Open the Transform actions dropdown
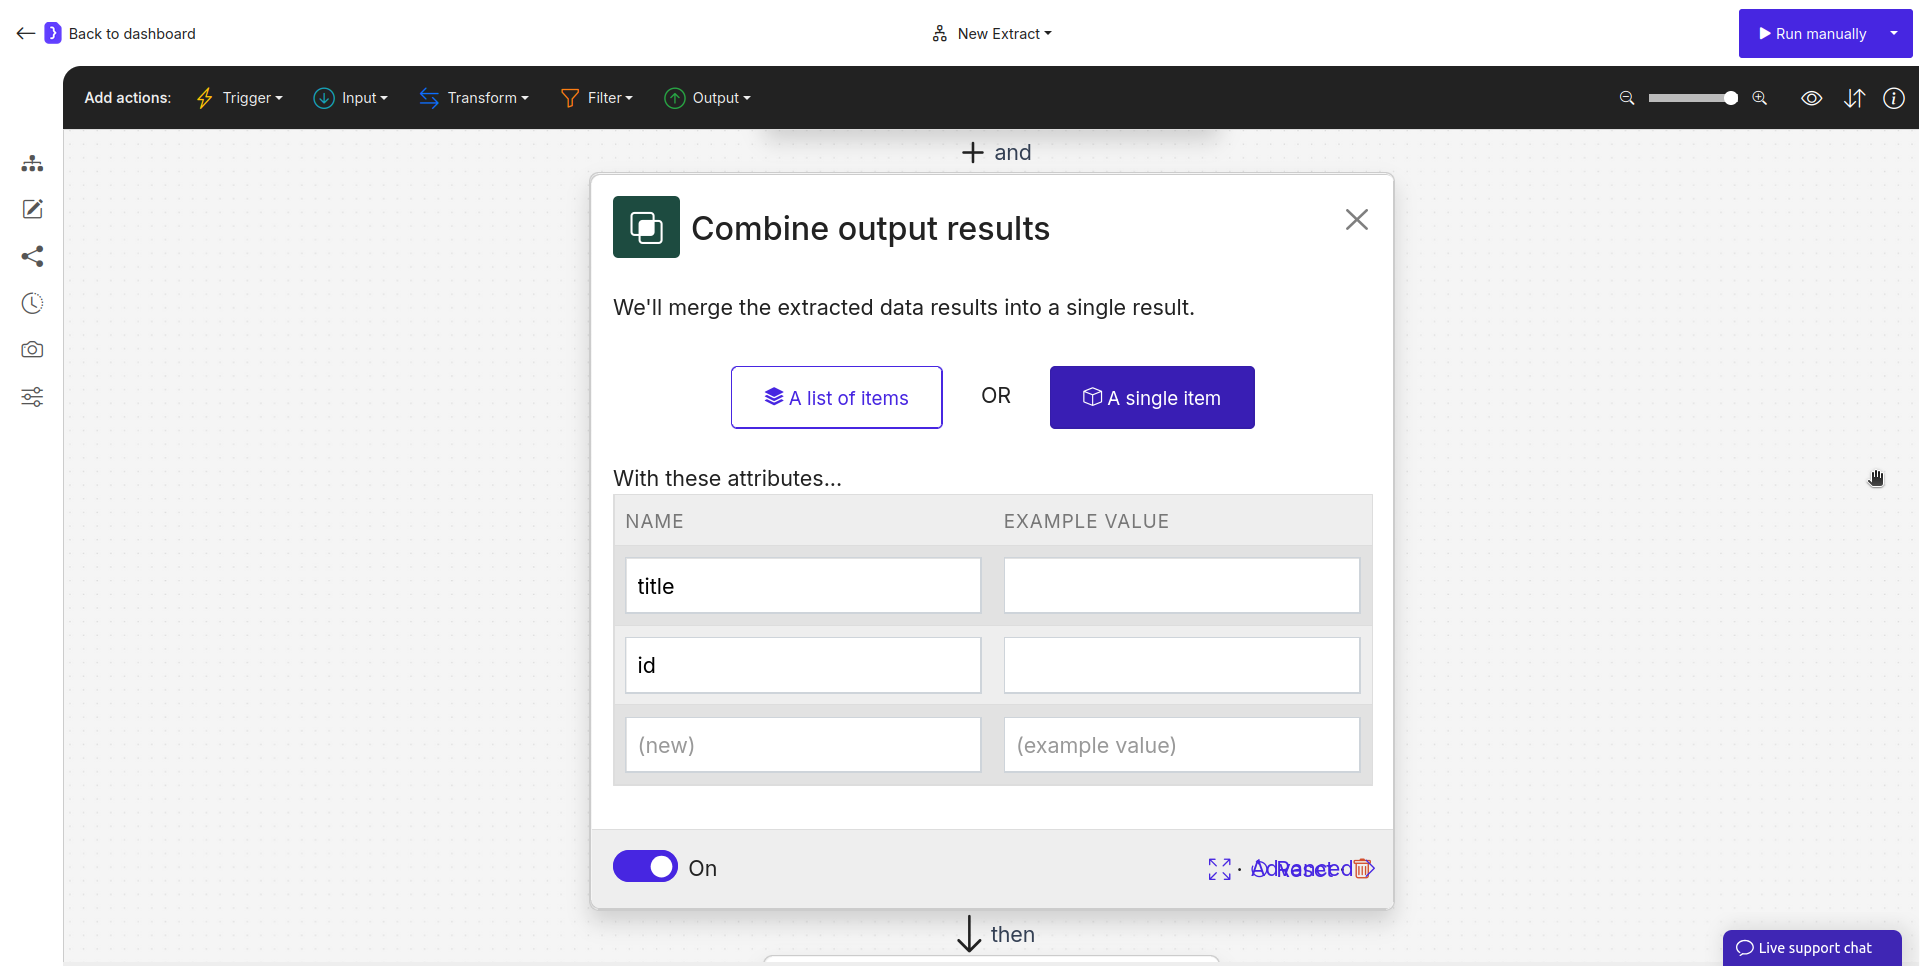The height and width of the screenshot is (966, 1920). pyautogui.click(x=474, y=97)
